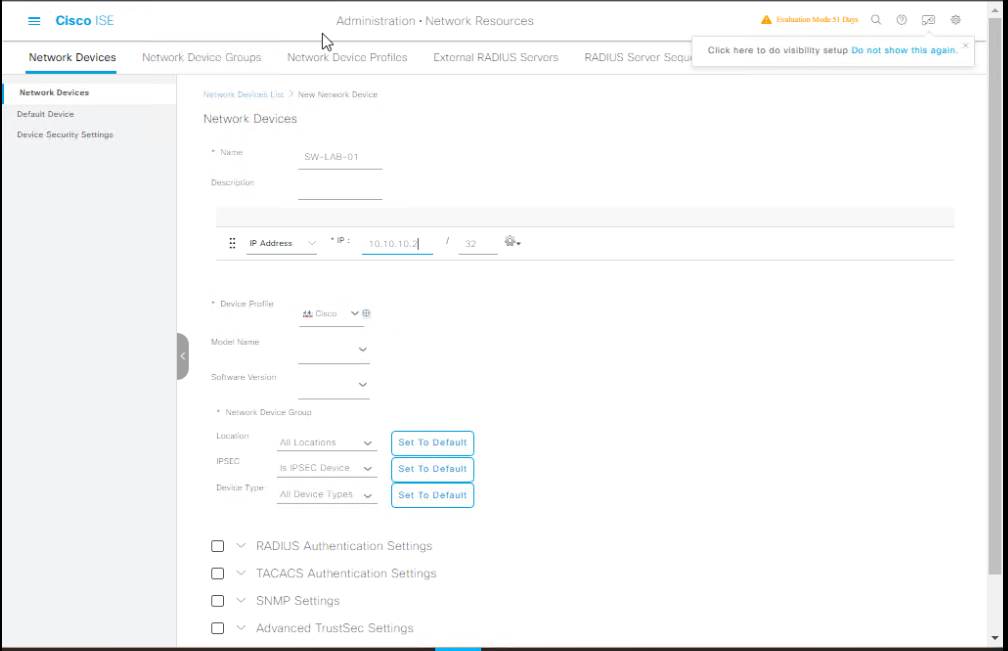Click Set To Default for Location

tap(432, 443)
